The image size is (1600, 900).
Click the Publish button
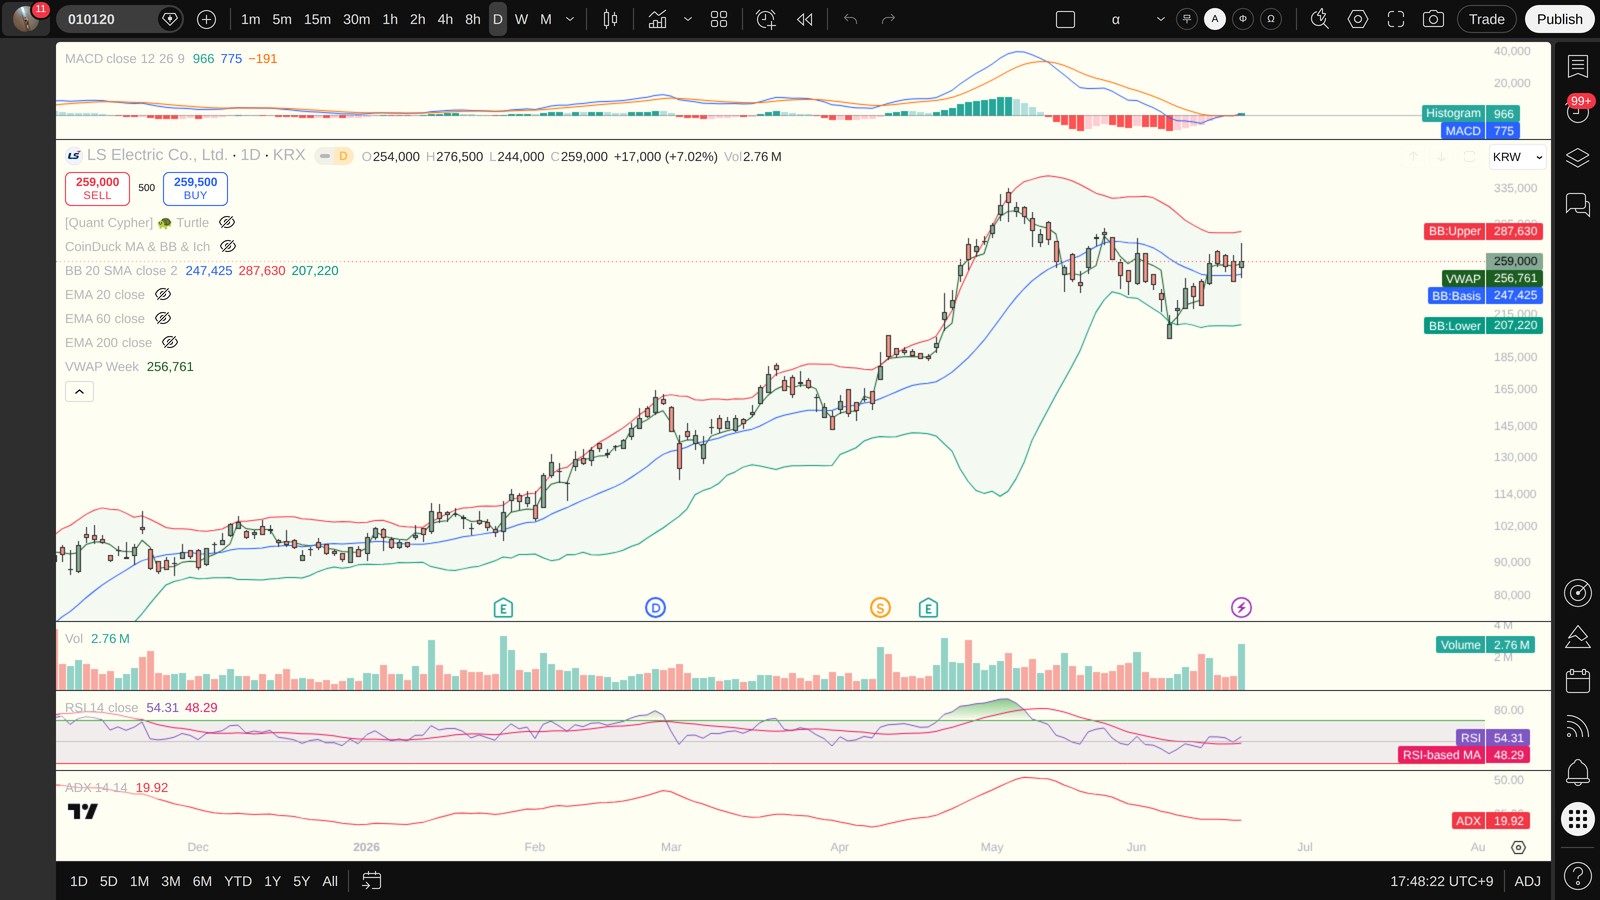pyautogui.click(x=1559, y=19)
